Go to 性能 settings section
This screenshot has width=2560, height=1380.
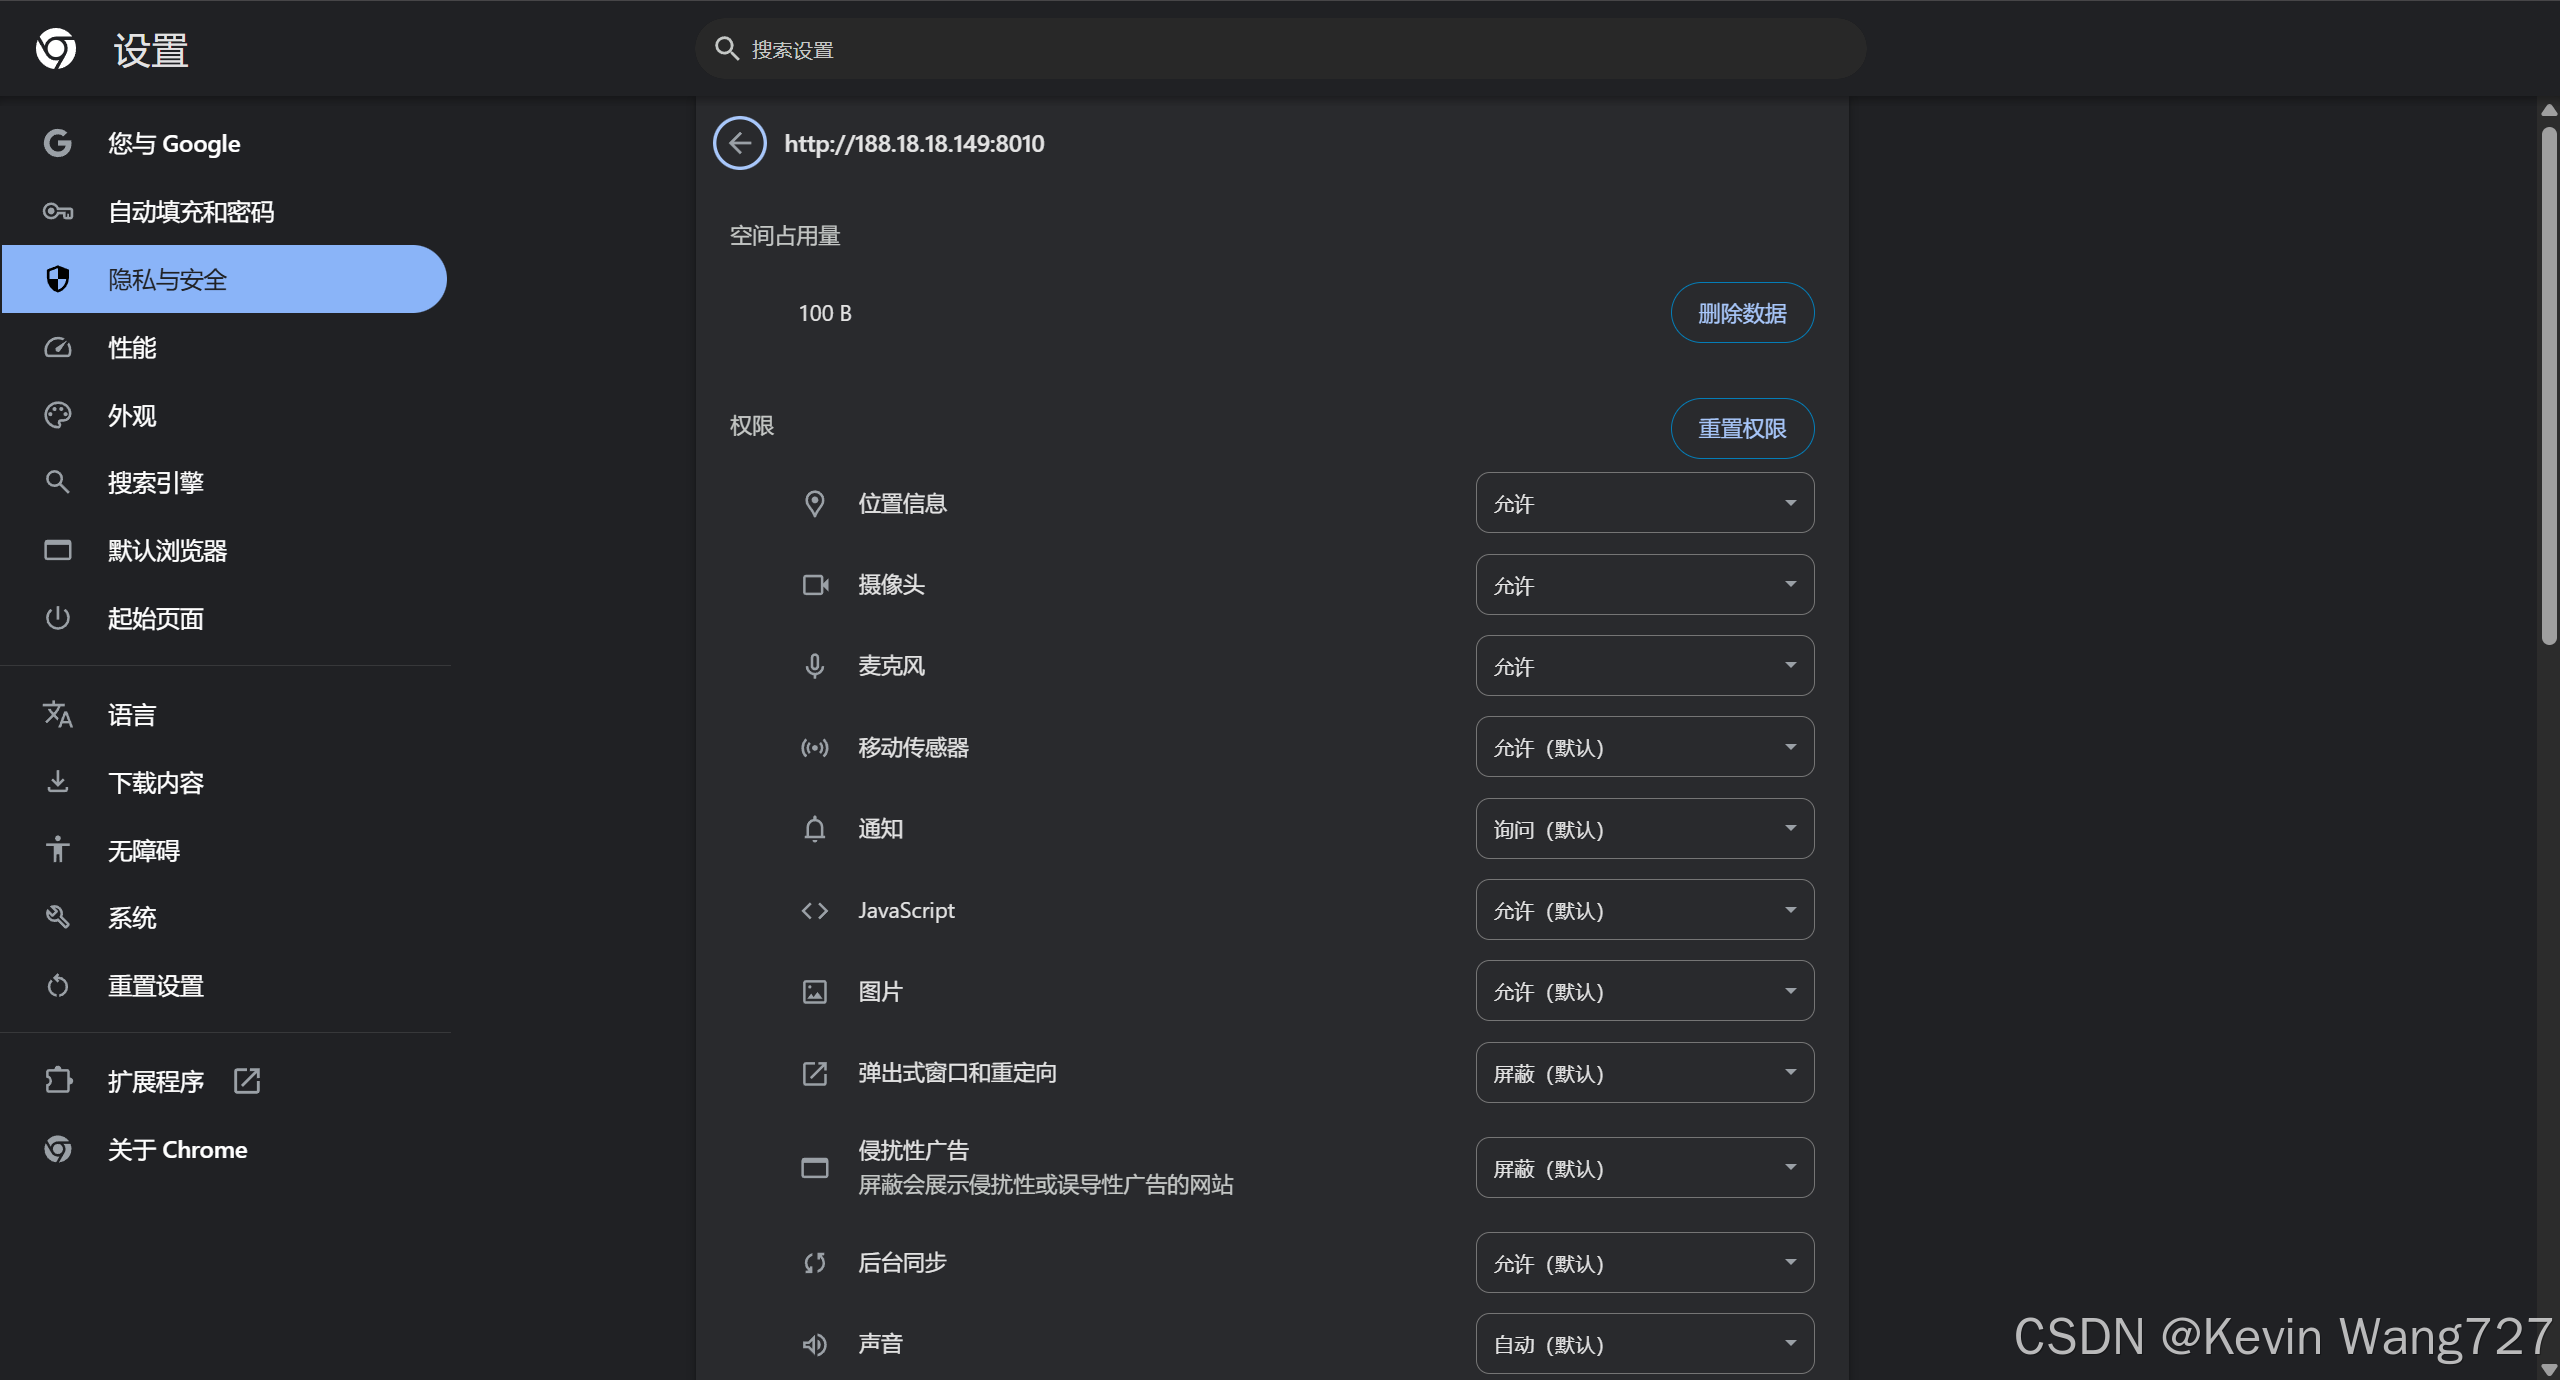132,347
